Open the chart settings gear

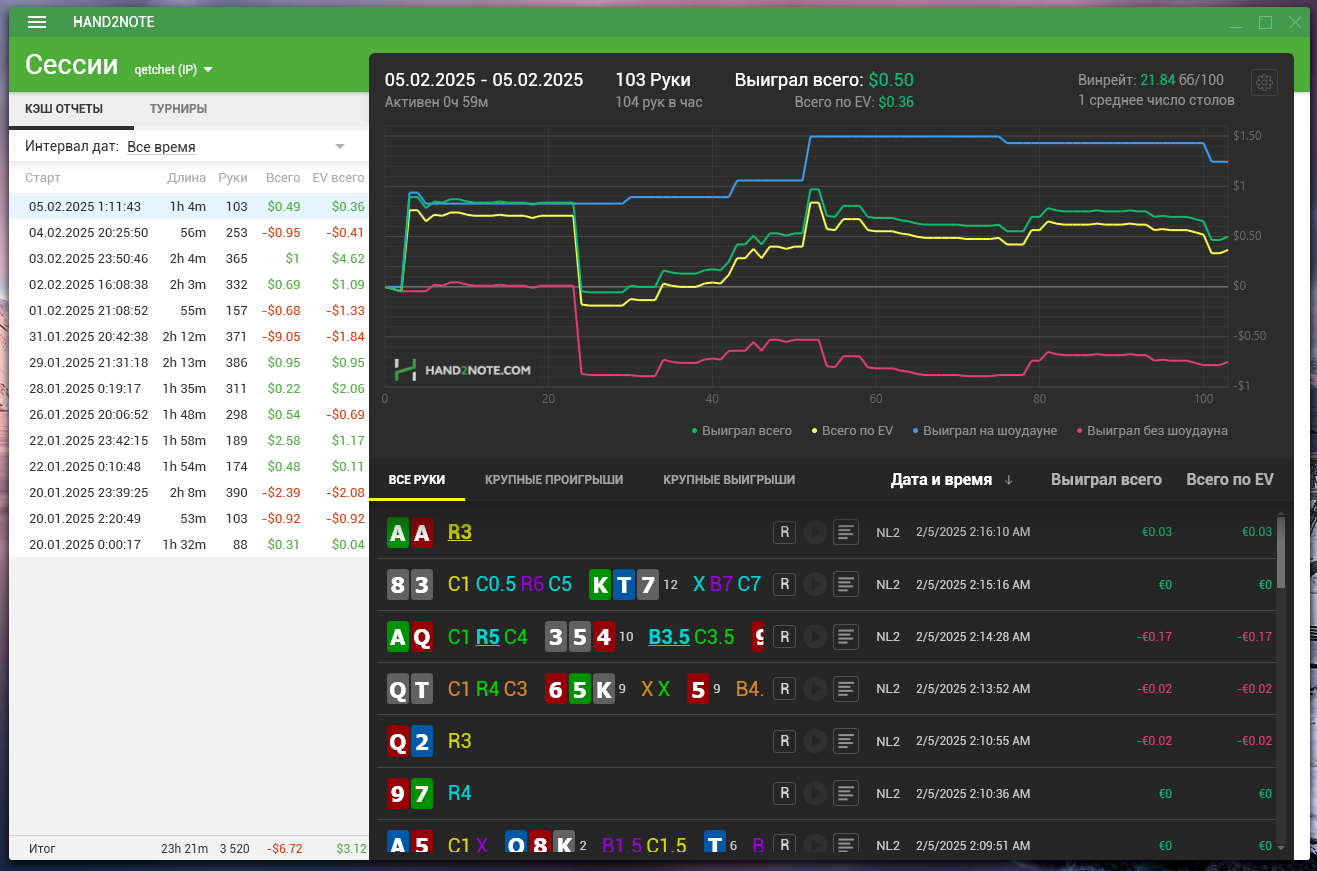click(x=1264, y=83)
